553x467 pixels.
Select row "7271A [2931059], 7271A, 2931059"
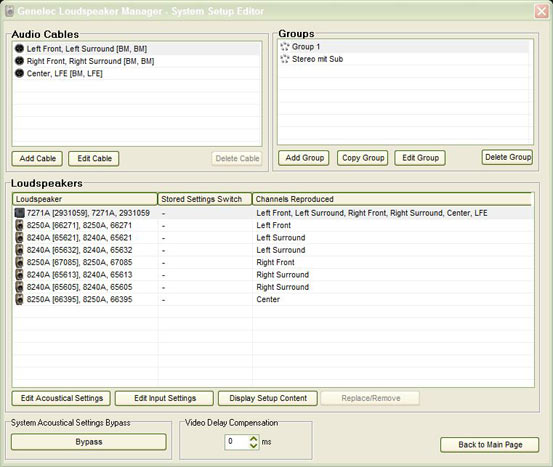pos(273,213)
